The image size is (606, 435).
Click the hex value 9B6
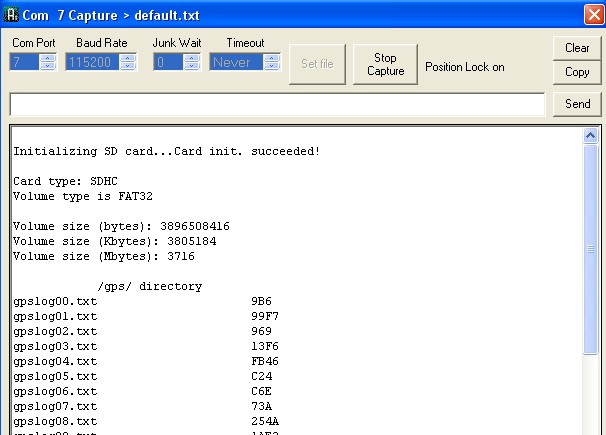(261, 301)
